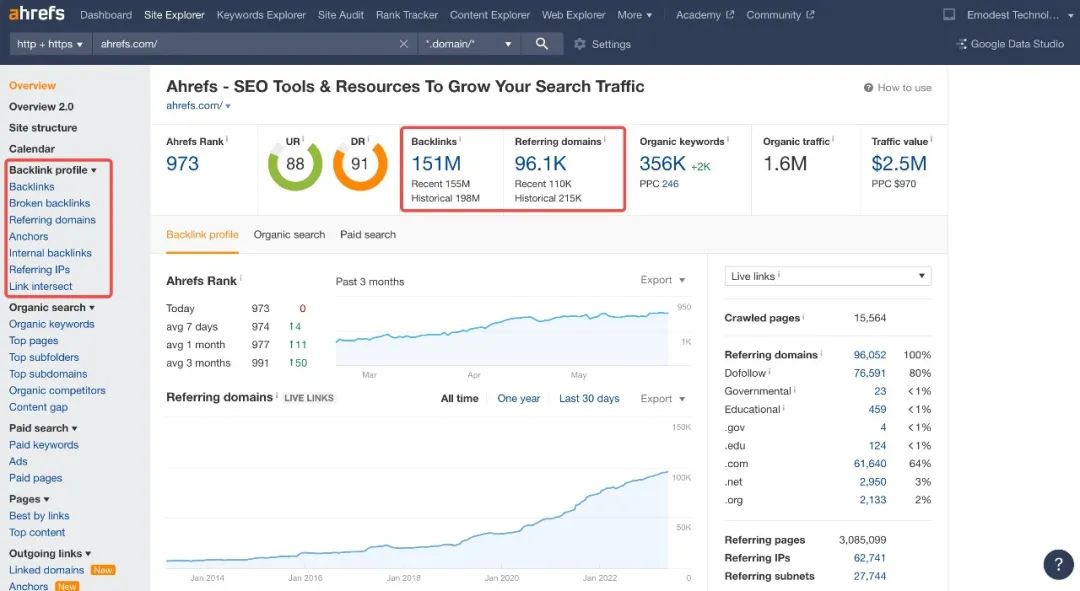Click the ahrefs logo
The width and height of the screenshot is (1080, 591).
click(x=37, y=14)
